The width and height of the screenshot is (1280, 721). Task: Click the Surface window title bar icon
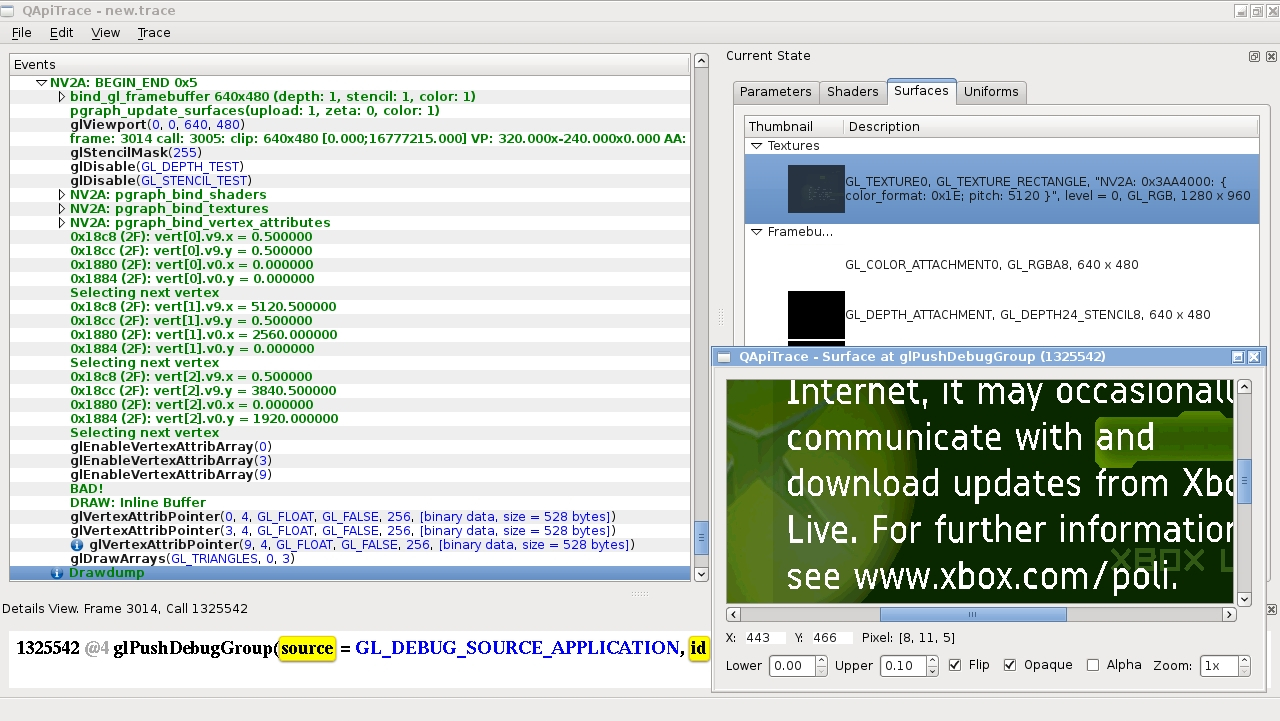(x=725, y=357)
